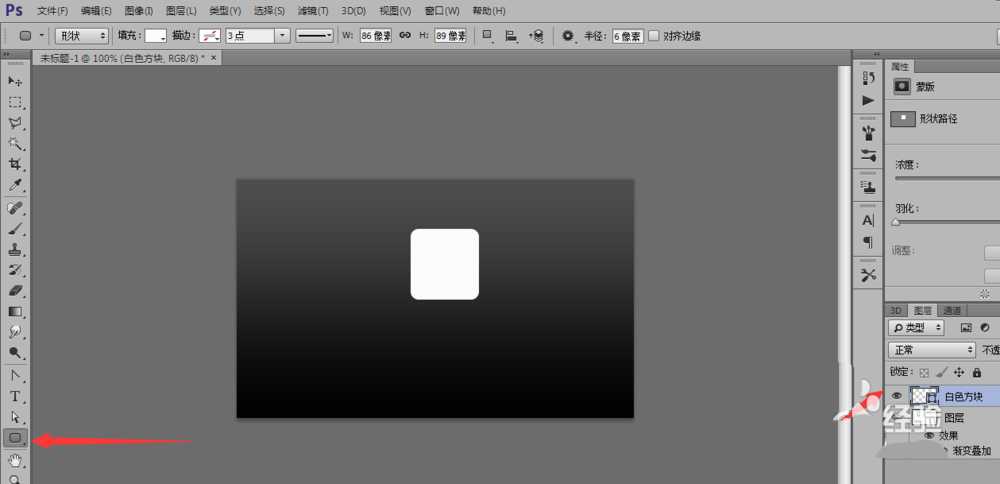Select the Horizontal Type tool
Image resolution: width=1000 pixels, height=484 pixels.
click(x=15, y=396)
